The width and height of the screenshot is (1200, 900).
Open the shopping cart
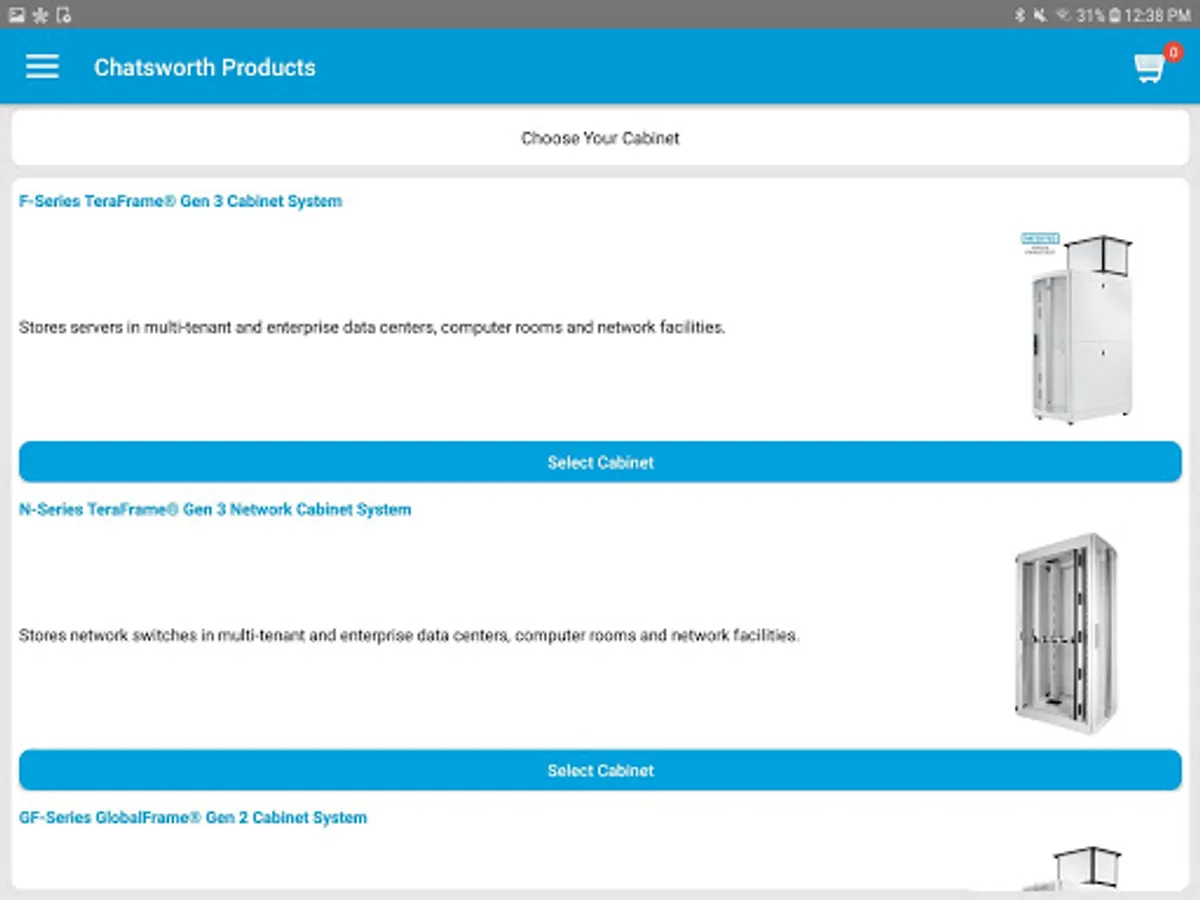pyautogui.click(x=1149, y=69)
